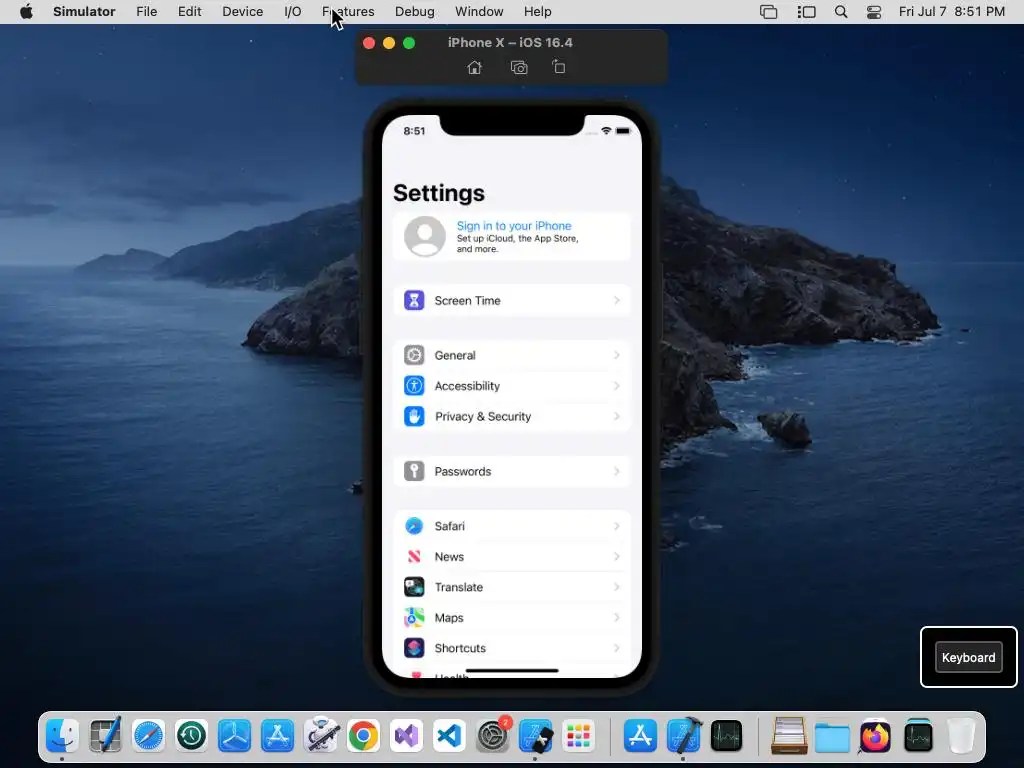Viewport: 1024px width, 768px height.
Task: Open Control Center in menu bar
Action: (874, 12)
